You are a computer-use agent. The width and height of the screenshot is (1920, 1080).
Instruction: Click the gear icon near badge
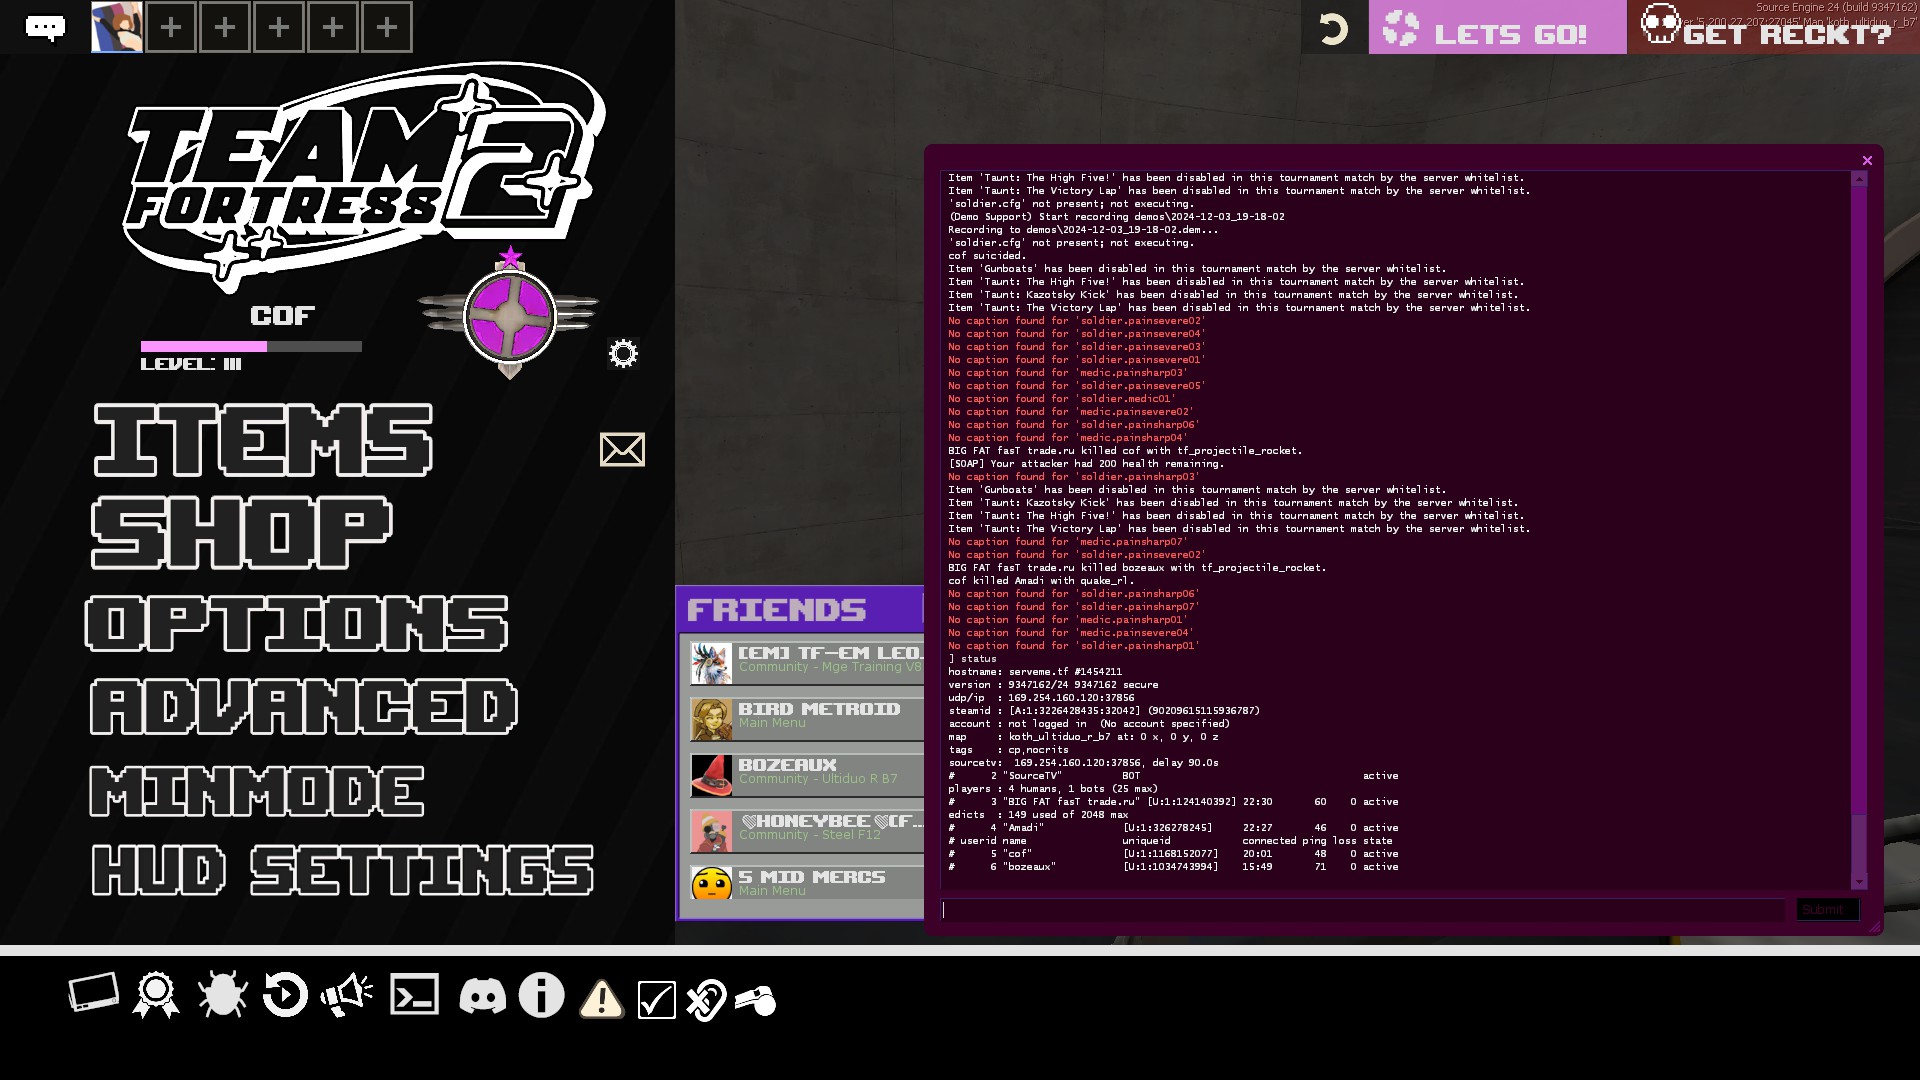click(623, 354)
